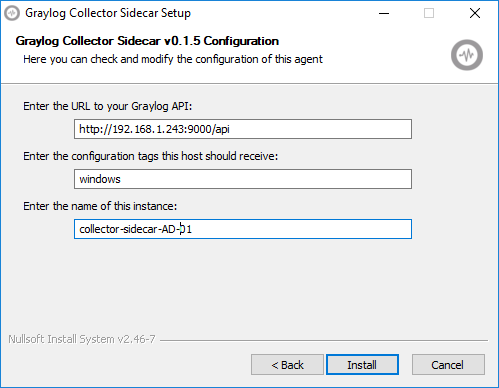The height and width of the screenshot is (388, 499).
Task: Click the maximize button in title bar
Action: tap(429, 13)
